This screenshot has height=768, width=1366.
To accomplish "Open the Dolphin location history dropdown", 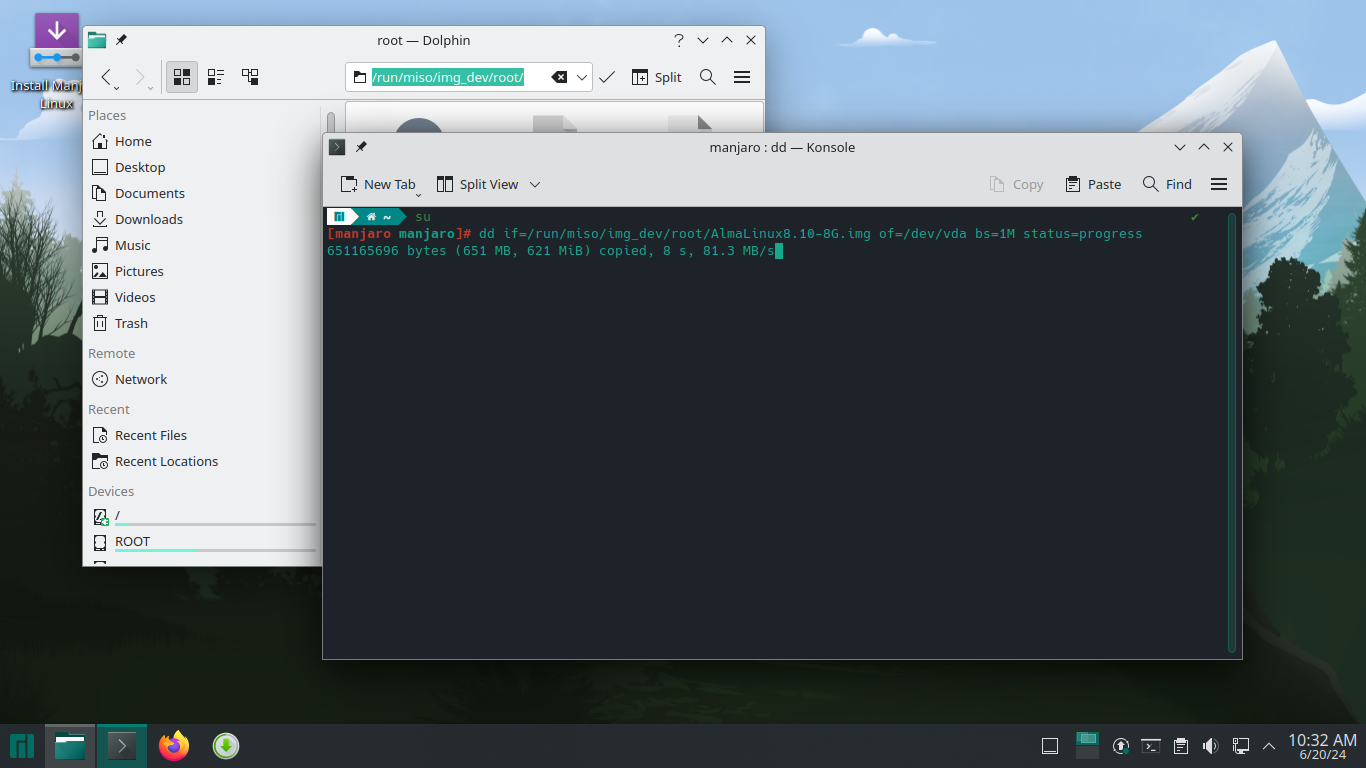I will tap(581, 77).
